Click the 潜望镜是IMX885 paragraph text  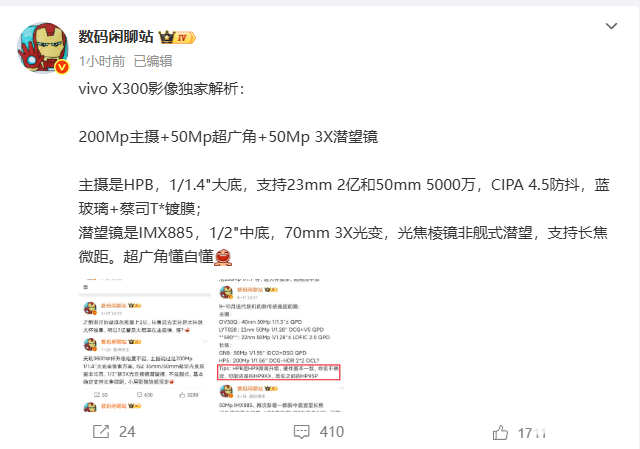pyautogui.click(x=343, y=245)
